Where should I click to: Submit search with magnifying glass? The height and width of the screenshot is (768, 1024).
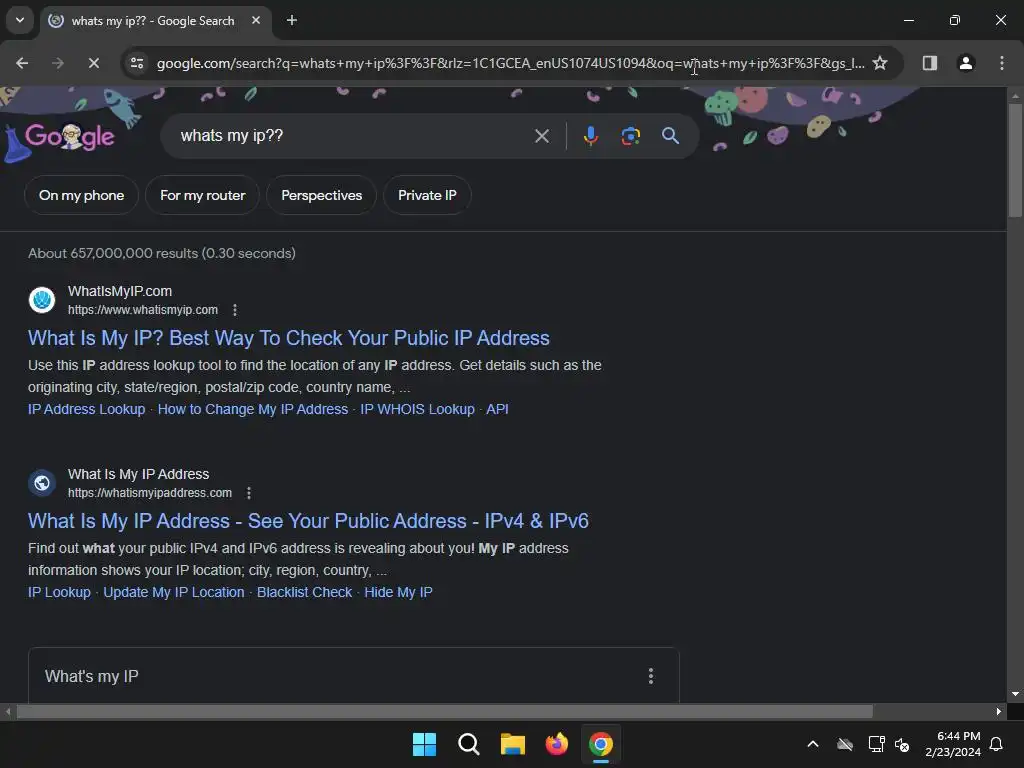(x=670, y=136)
